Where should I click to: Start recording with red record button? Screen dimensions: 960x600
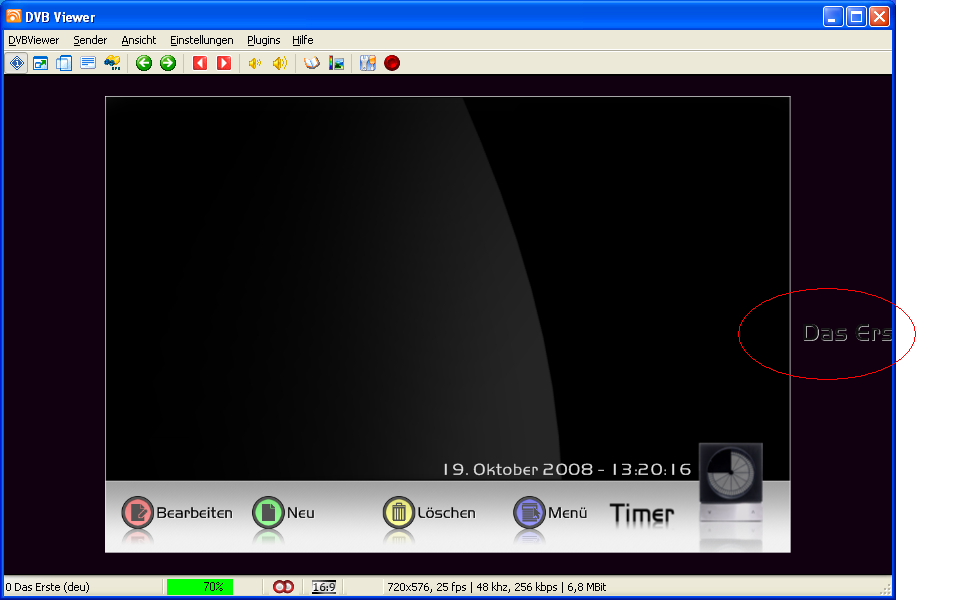point(392,63)
